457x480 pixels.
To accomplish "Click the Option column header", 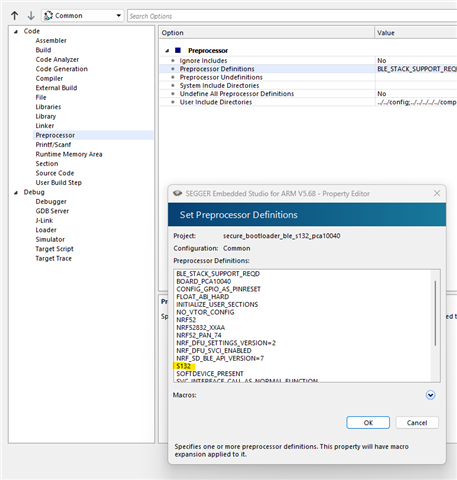I will click(267, 33).
